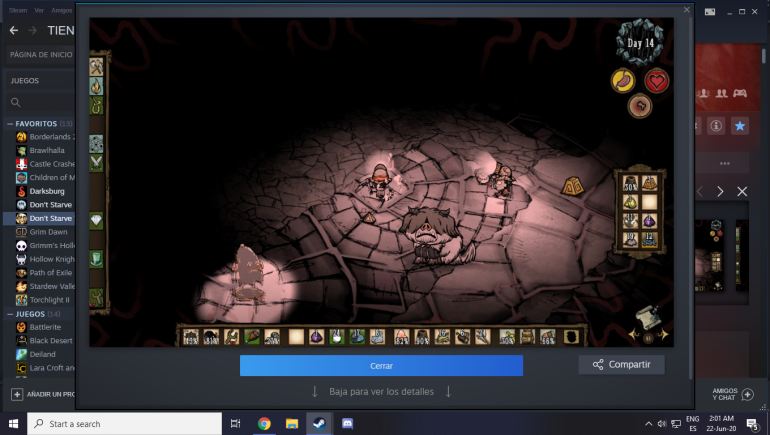Viewport: 770px width, 435px height.
Task: Click the library search magnifier icon
Action: [16, 102]
